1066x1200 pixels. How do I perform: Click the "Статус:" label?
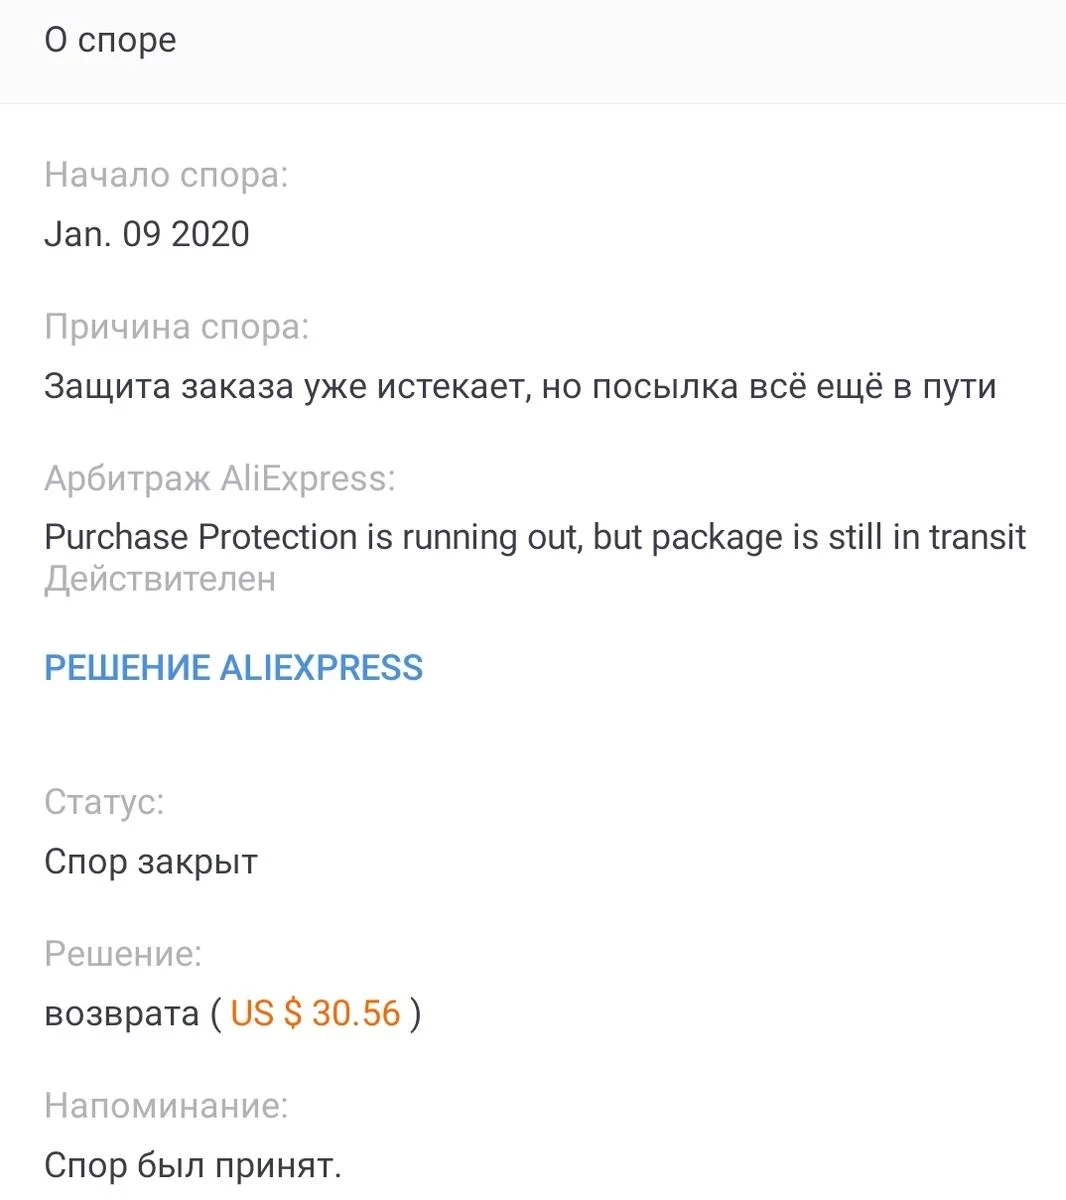click(104, 802)
